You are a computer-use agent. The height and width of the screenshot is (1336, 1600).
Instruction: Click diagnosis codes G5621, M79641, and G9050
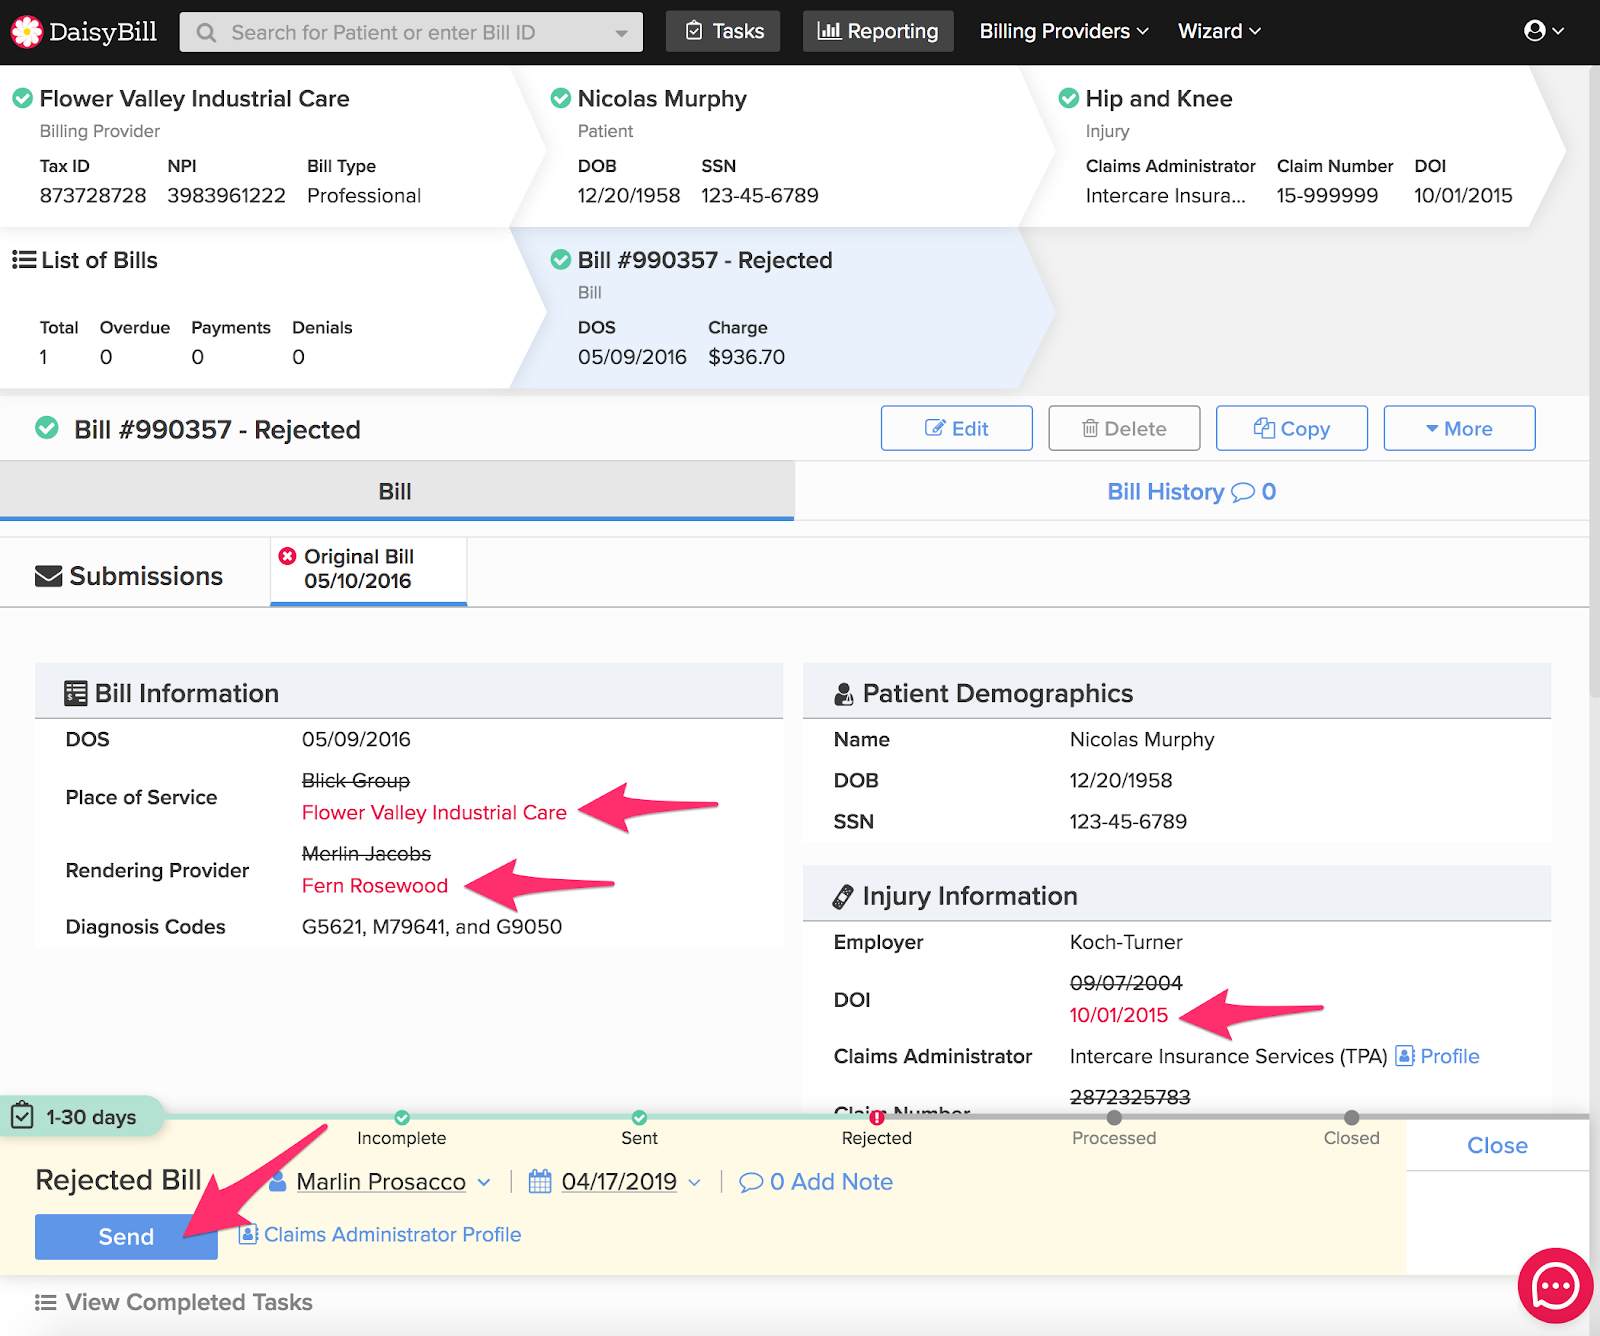tap(432, 927)
